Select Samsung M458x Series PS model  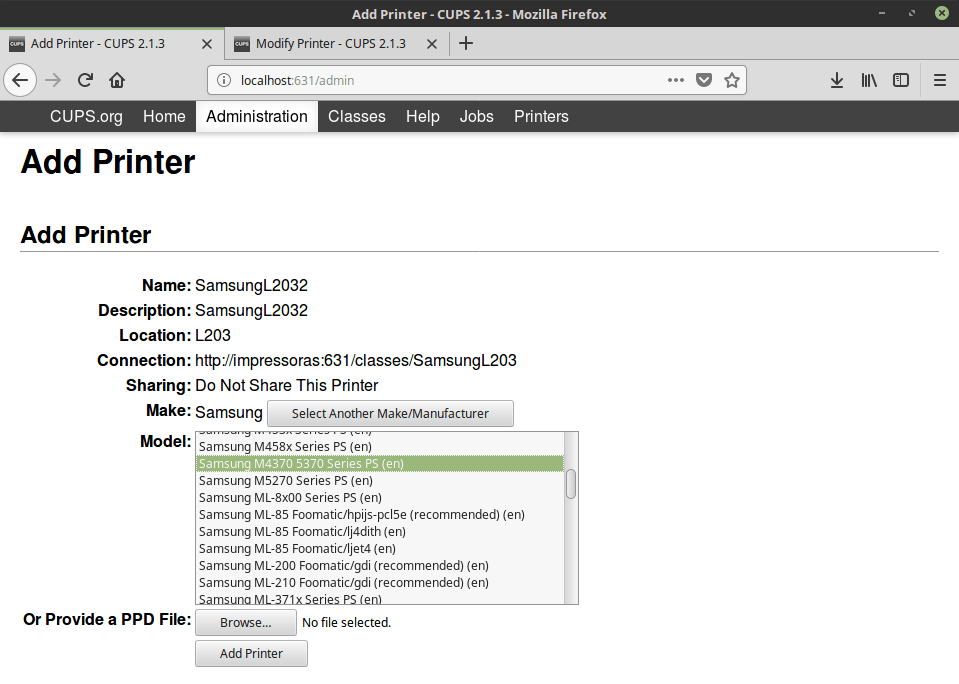coord(379,447)
